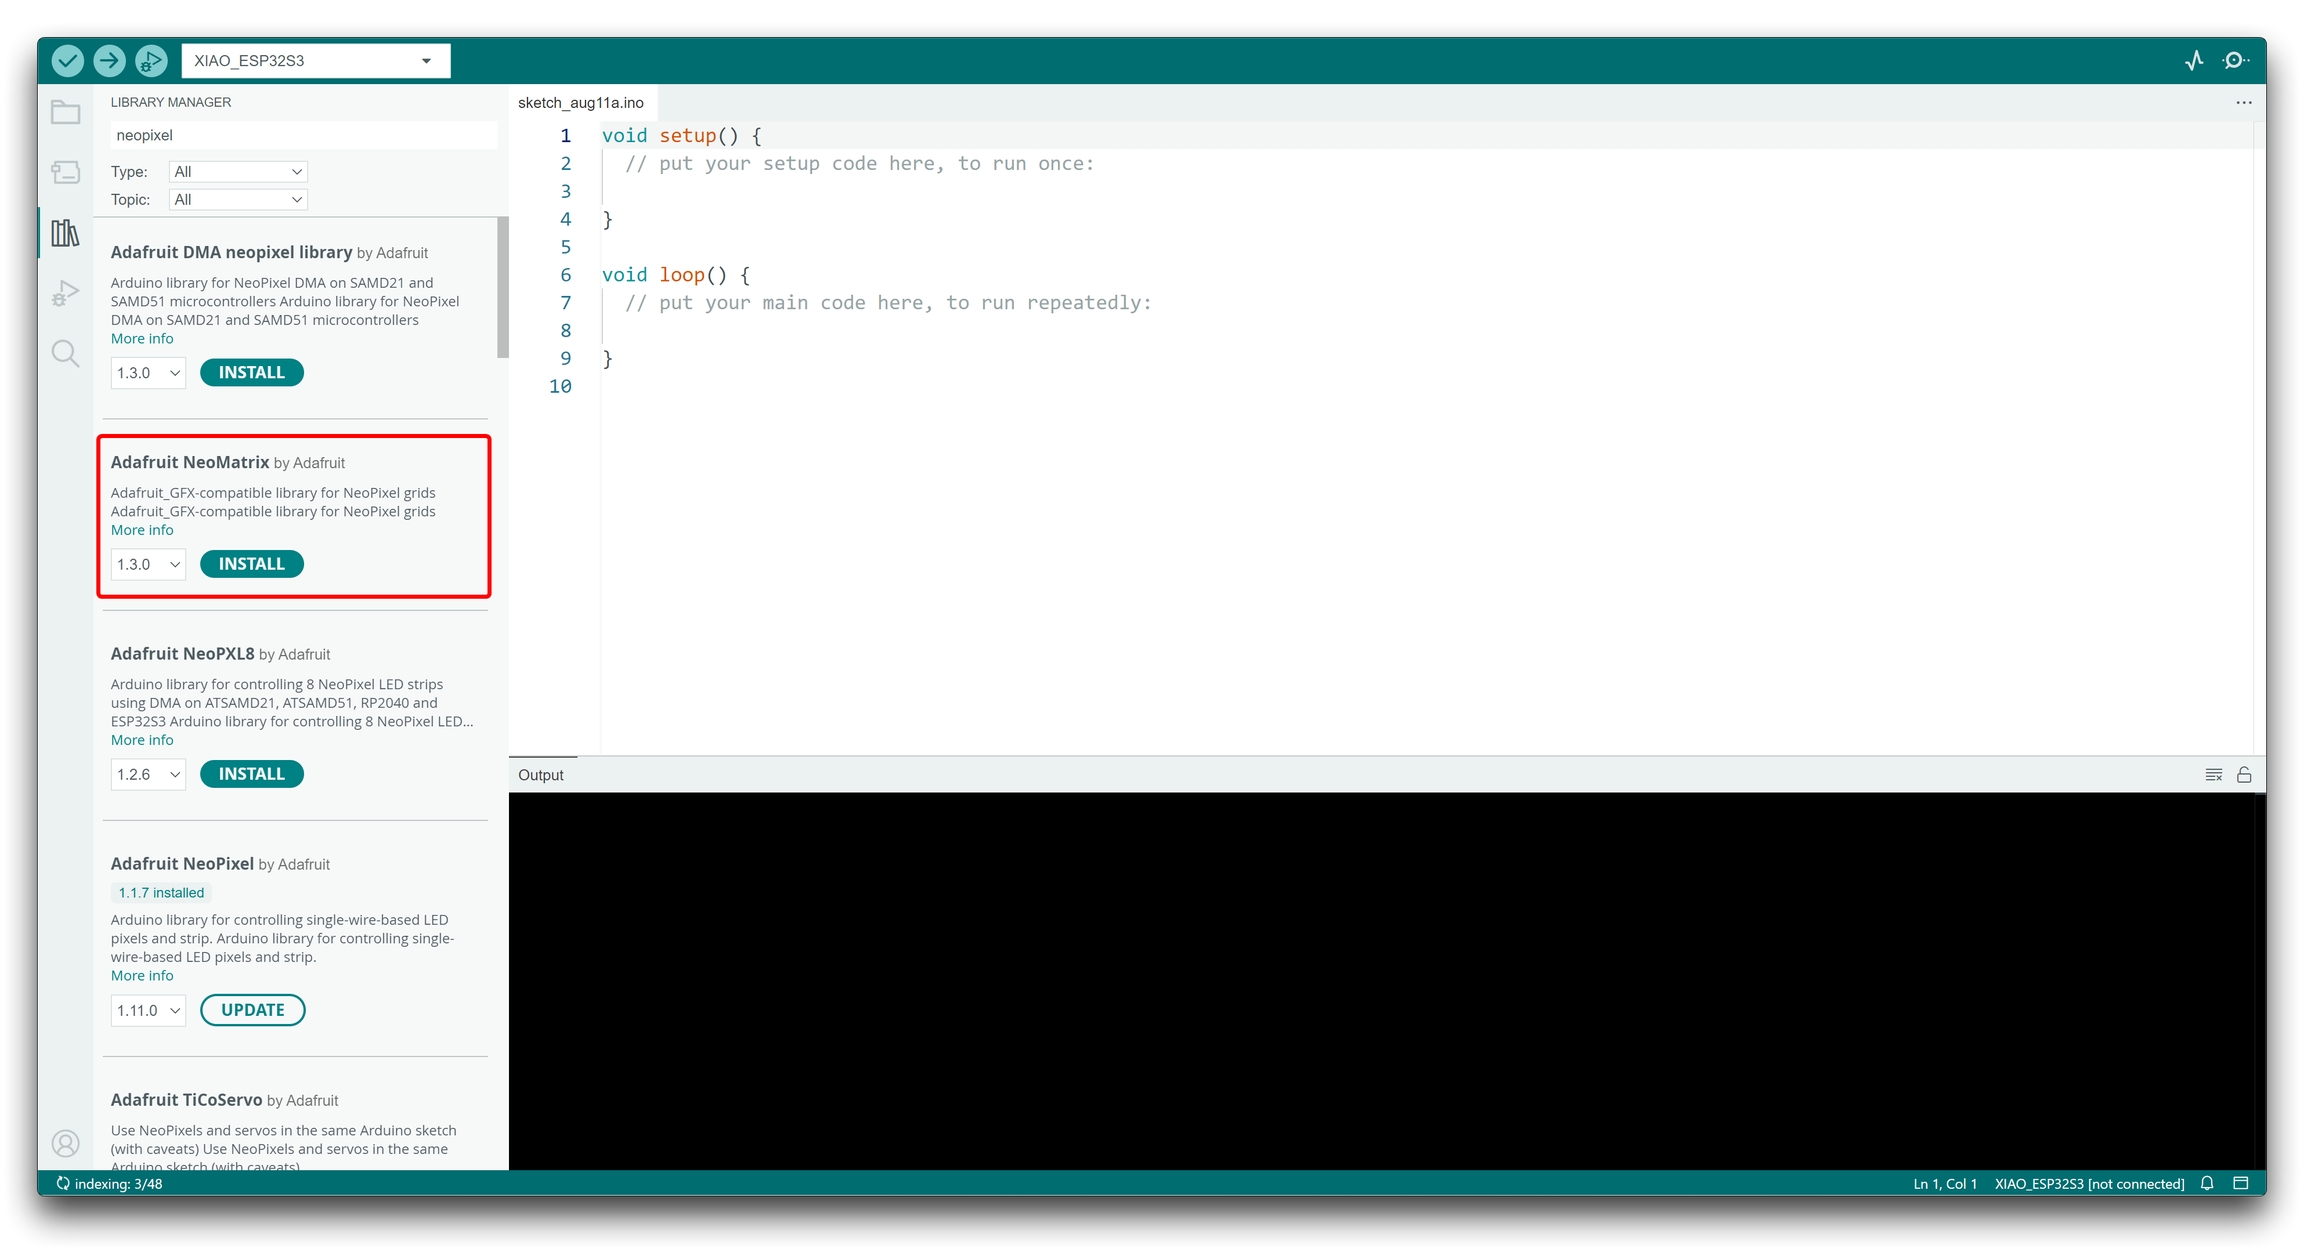Click the Upload arrow button
This screenshot has height=1252, width=2304.
pos(109,61)
